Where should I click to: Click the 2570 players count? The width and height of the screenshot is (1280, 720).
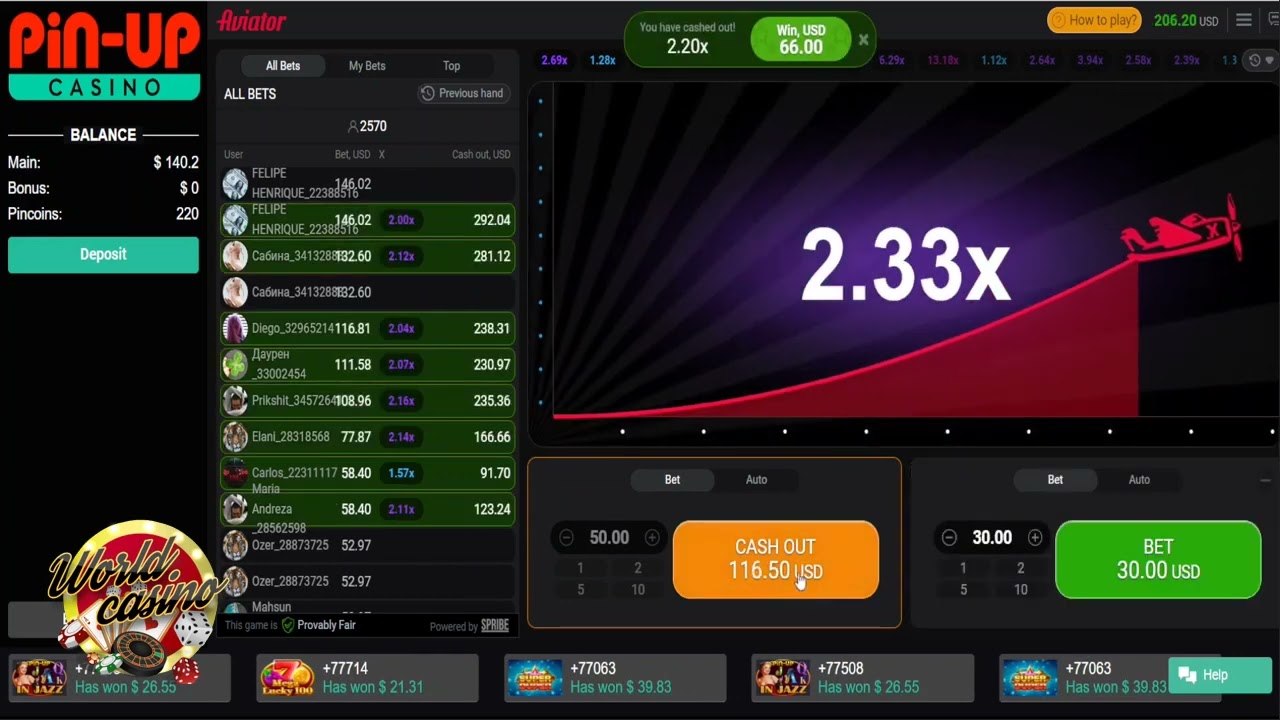pyautogui.click(x=367, y=126)
